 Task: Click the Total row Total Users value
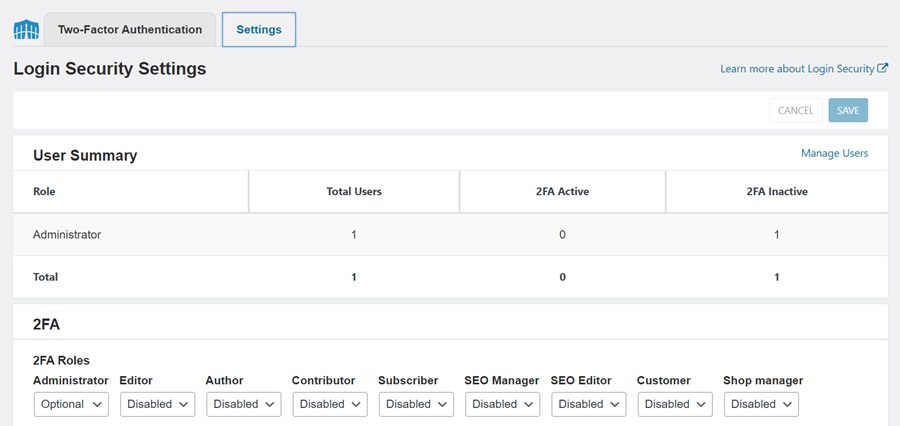[354, 277]
